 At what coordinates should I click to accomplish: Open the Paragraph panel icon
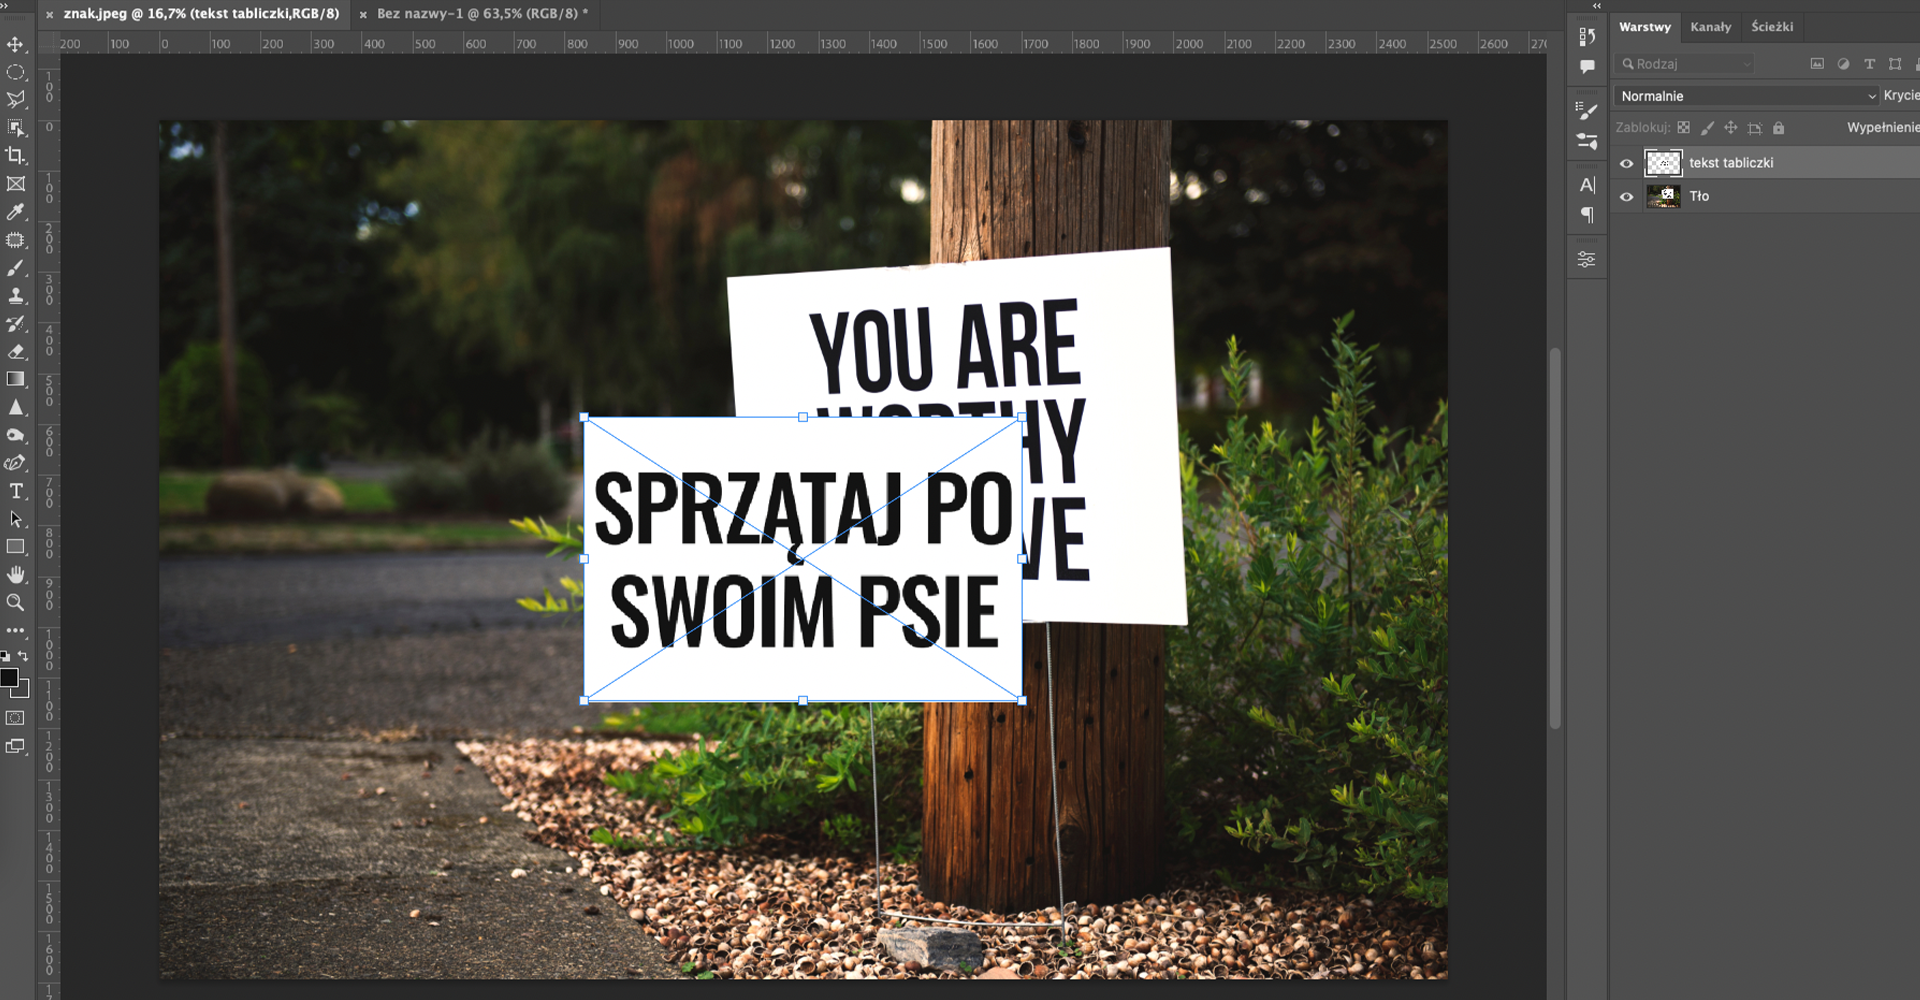tap(1587, 215)
